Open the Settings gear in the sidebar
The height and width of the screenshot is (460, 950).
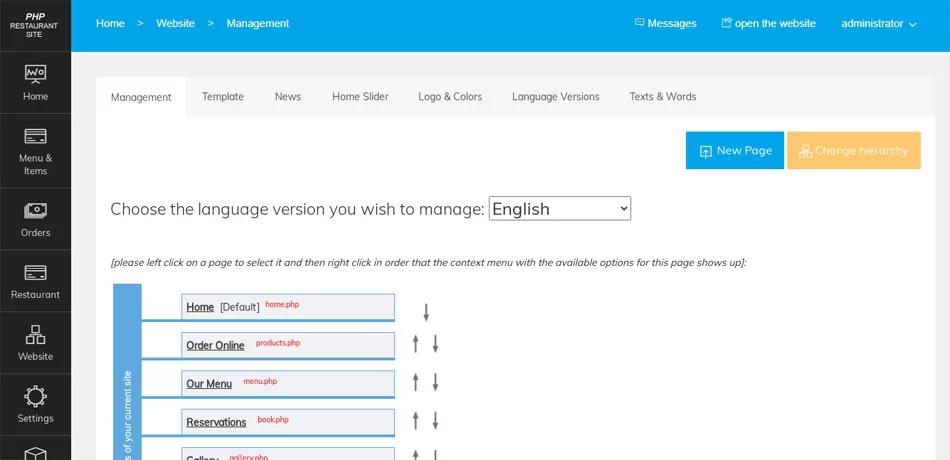pos(35,405)
